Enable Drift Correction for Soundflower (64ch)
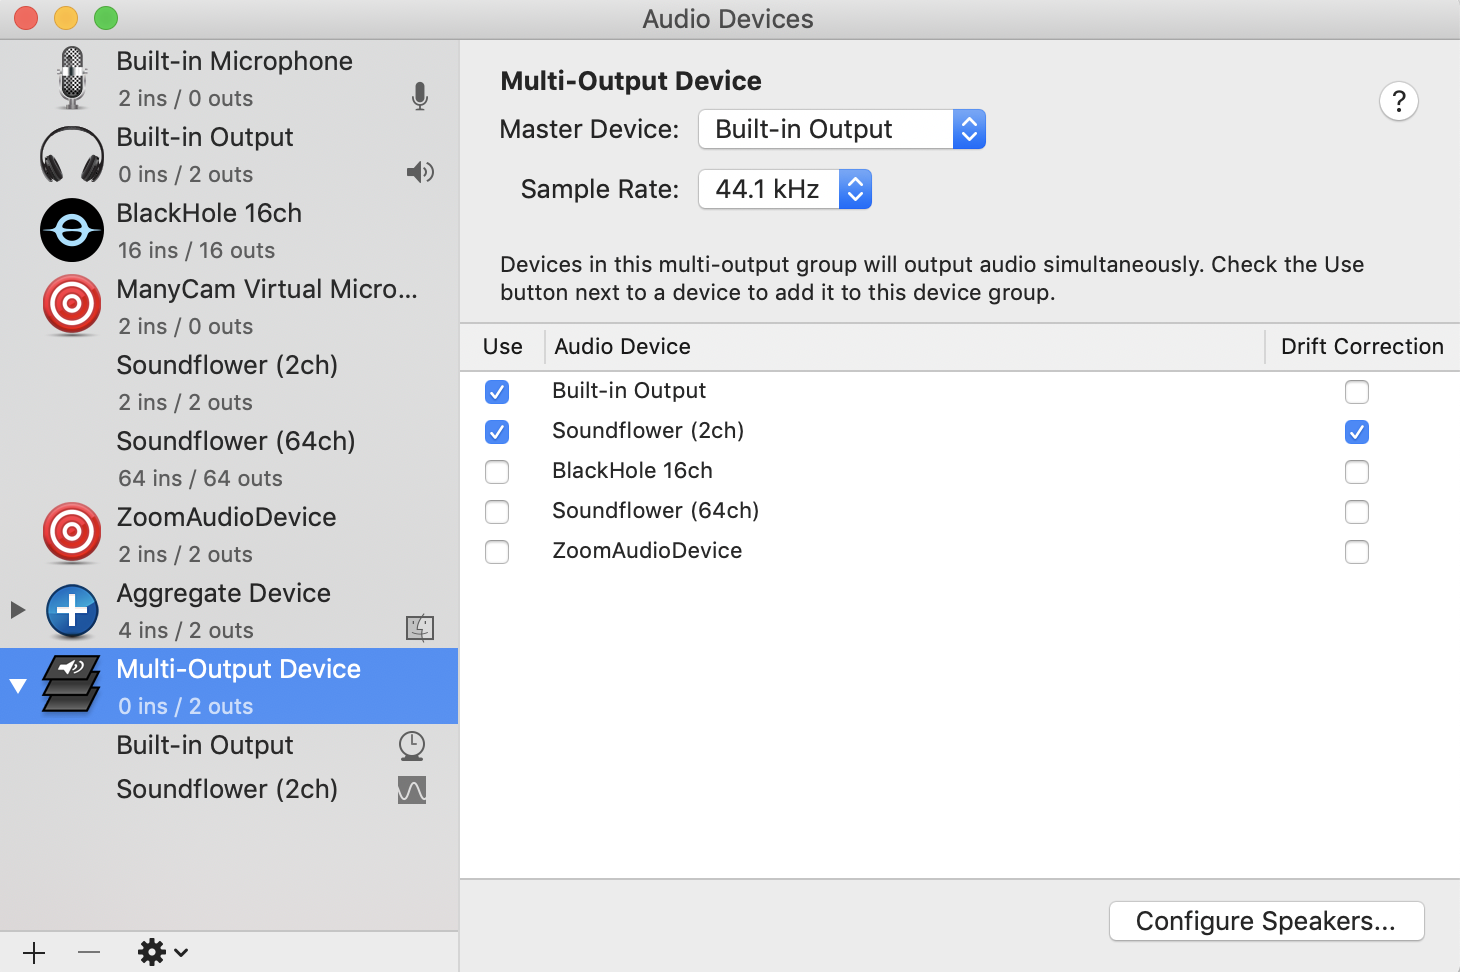The height and width of the screenshot is (972, 1460). click(x=1357, y=512)
